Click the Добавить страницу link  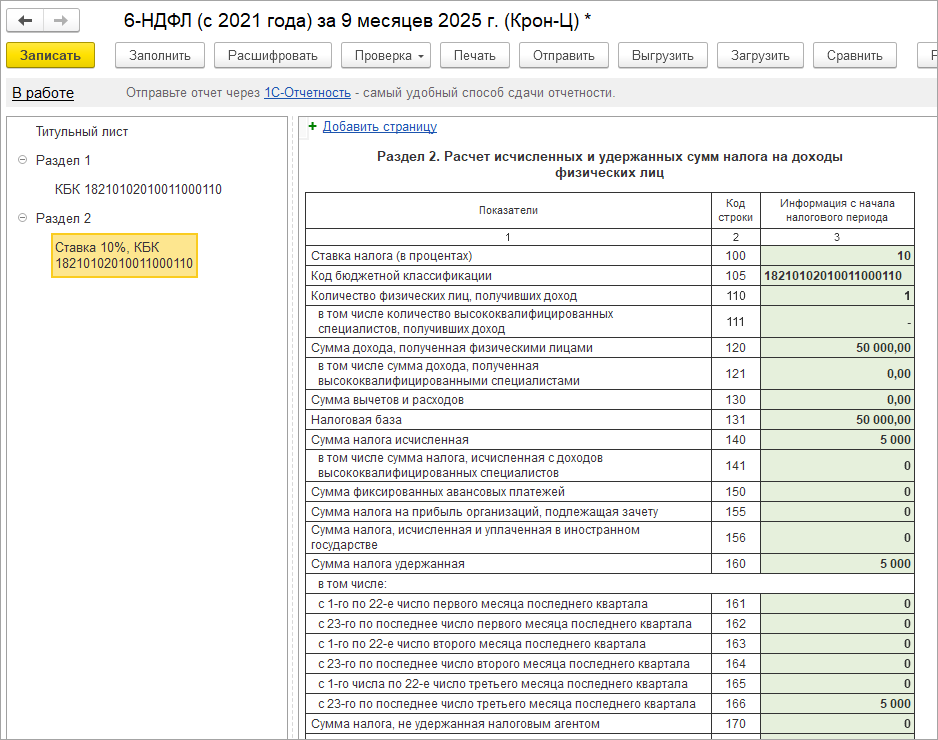(x=379, y=127)
